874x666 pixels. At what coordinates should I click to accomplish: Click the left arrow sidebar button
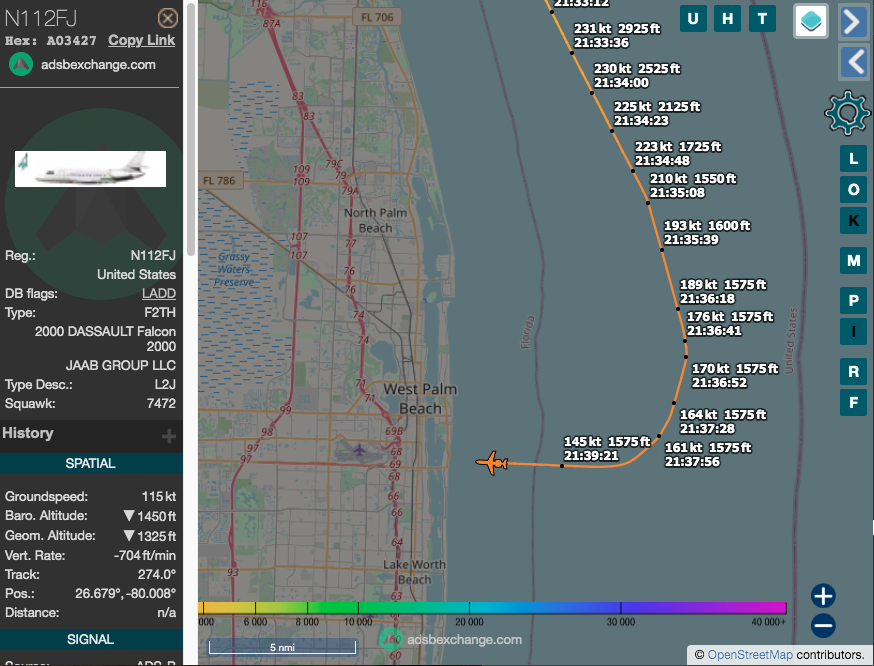pos(853,62)
